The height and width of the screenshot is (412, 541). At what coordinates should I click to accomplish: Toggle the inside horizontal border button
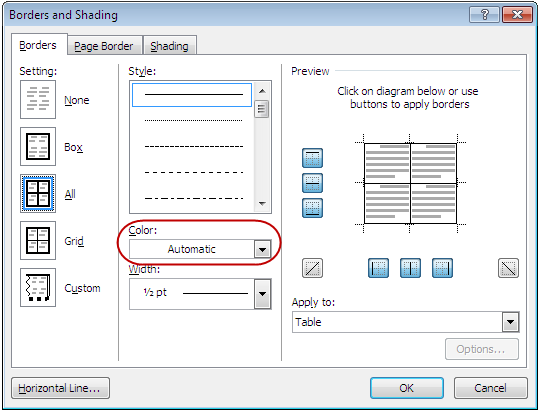coord(312,183)
